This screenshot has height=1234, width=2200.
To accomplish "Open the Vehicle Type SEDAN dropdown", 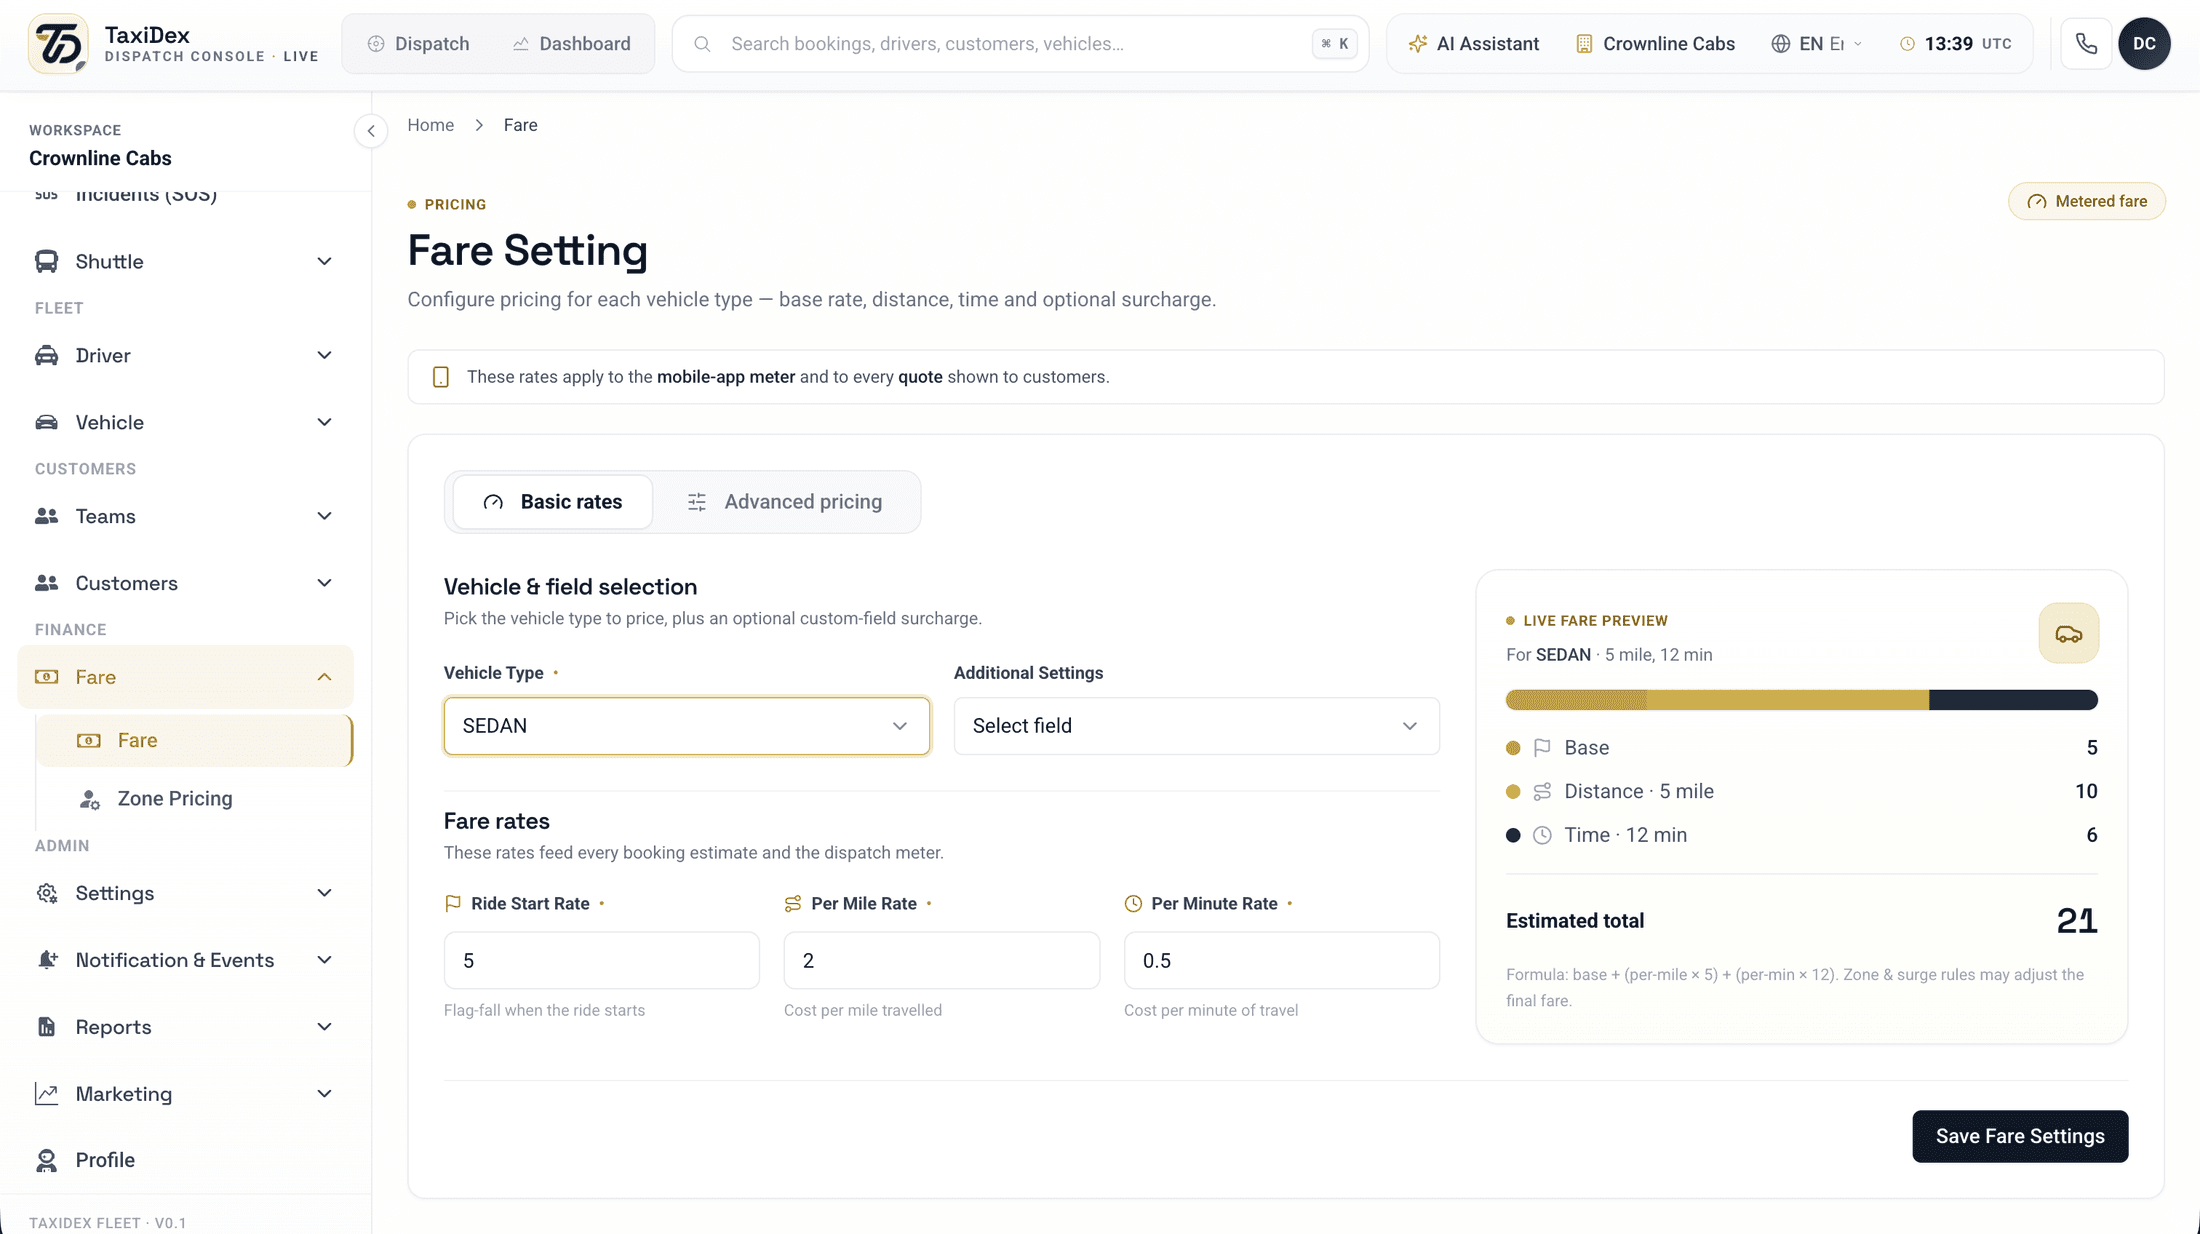I will [x=687, y=726].
